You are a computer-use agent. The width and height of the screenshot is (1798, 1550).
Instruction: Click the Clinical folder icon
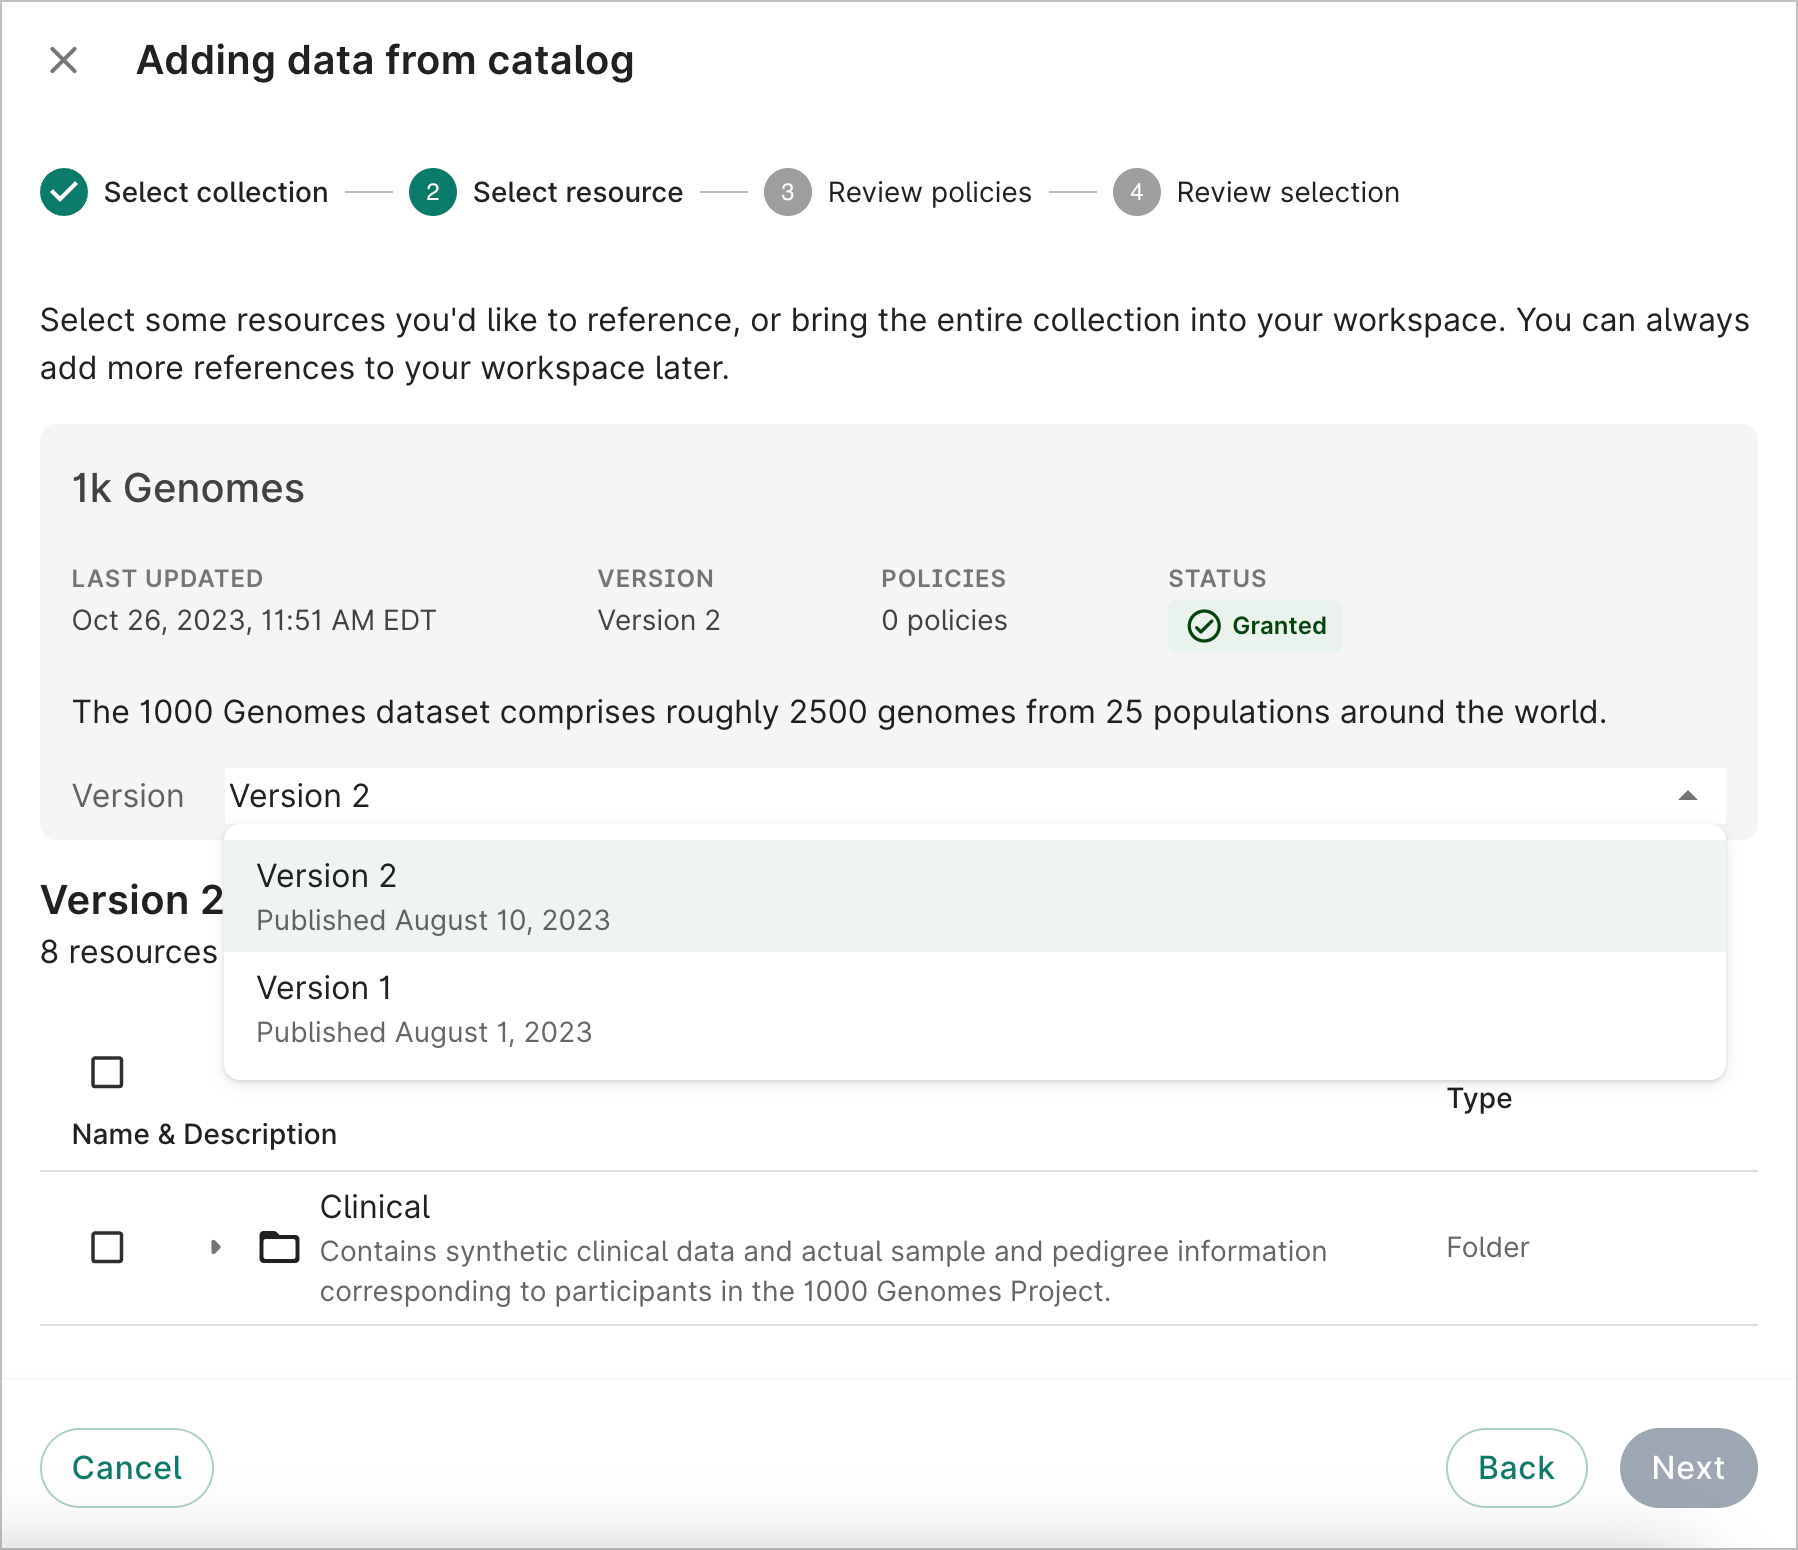tap(279, 1247)
